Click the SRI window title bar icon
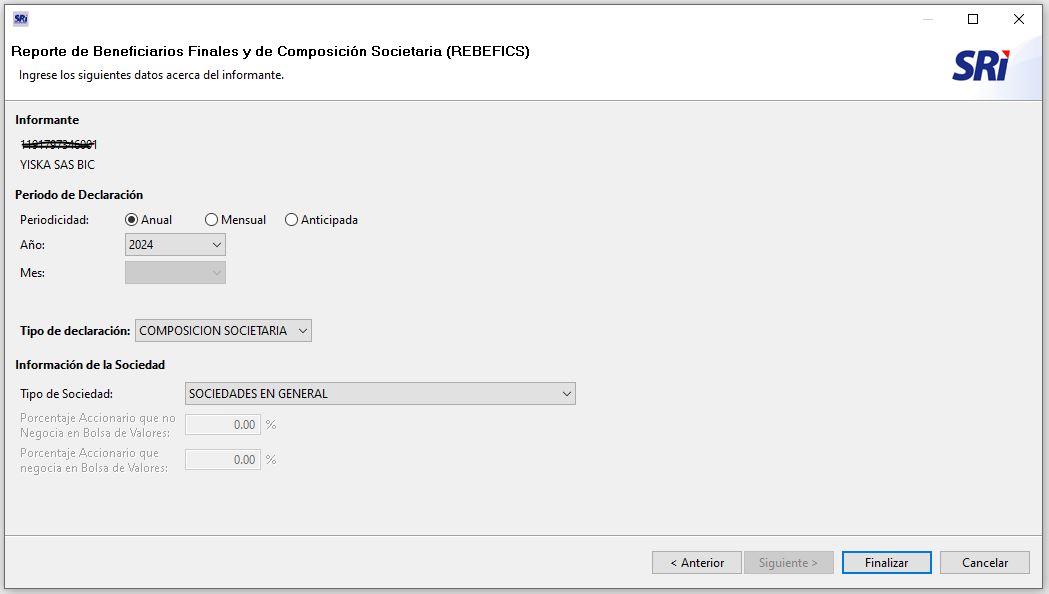This screenshot has height=594, width=1049. pyautogui.click(x=21, y=19)
